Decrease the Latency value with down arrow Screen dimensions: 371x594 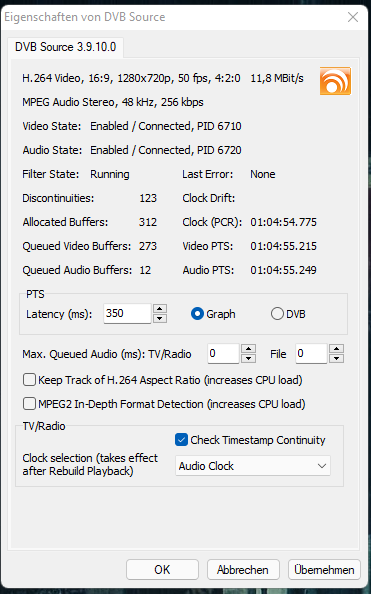click(x=160, y=318)
